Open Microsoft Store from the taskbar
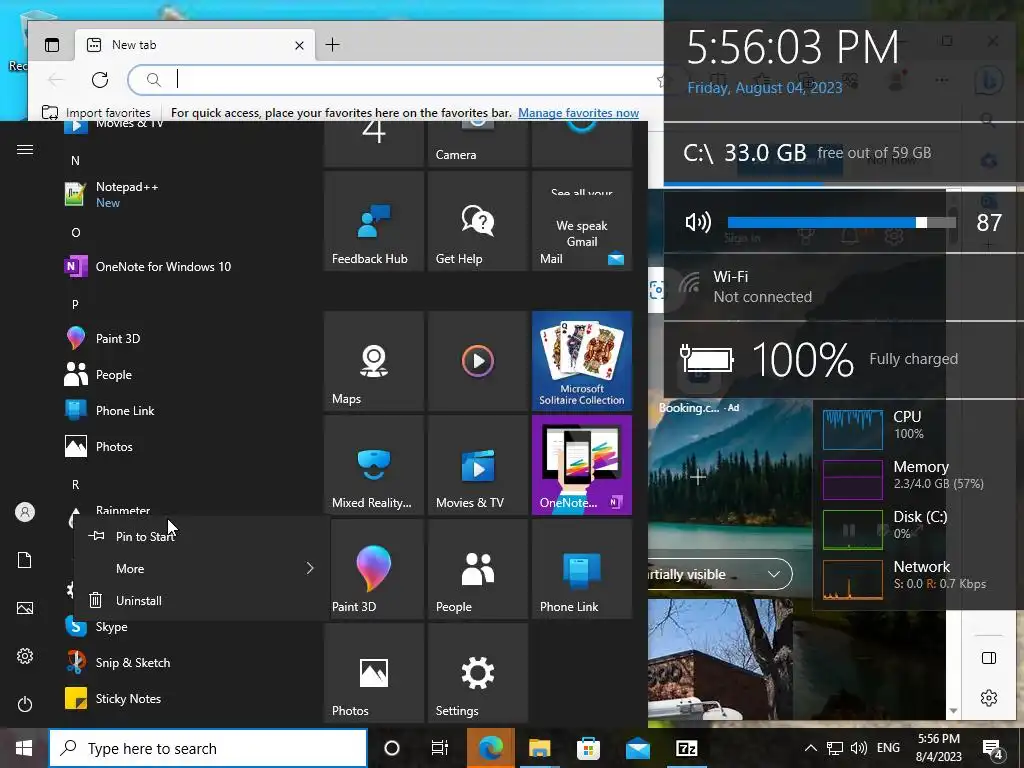The height and width of the screenshot is (768, 1024). (588, 748)
